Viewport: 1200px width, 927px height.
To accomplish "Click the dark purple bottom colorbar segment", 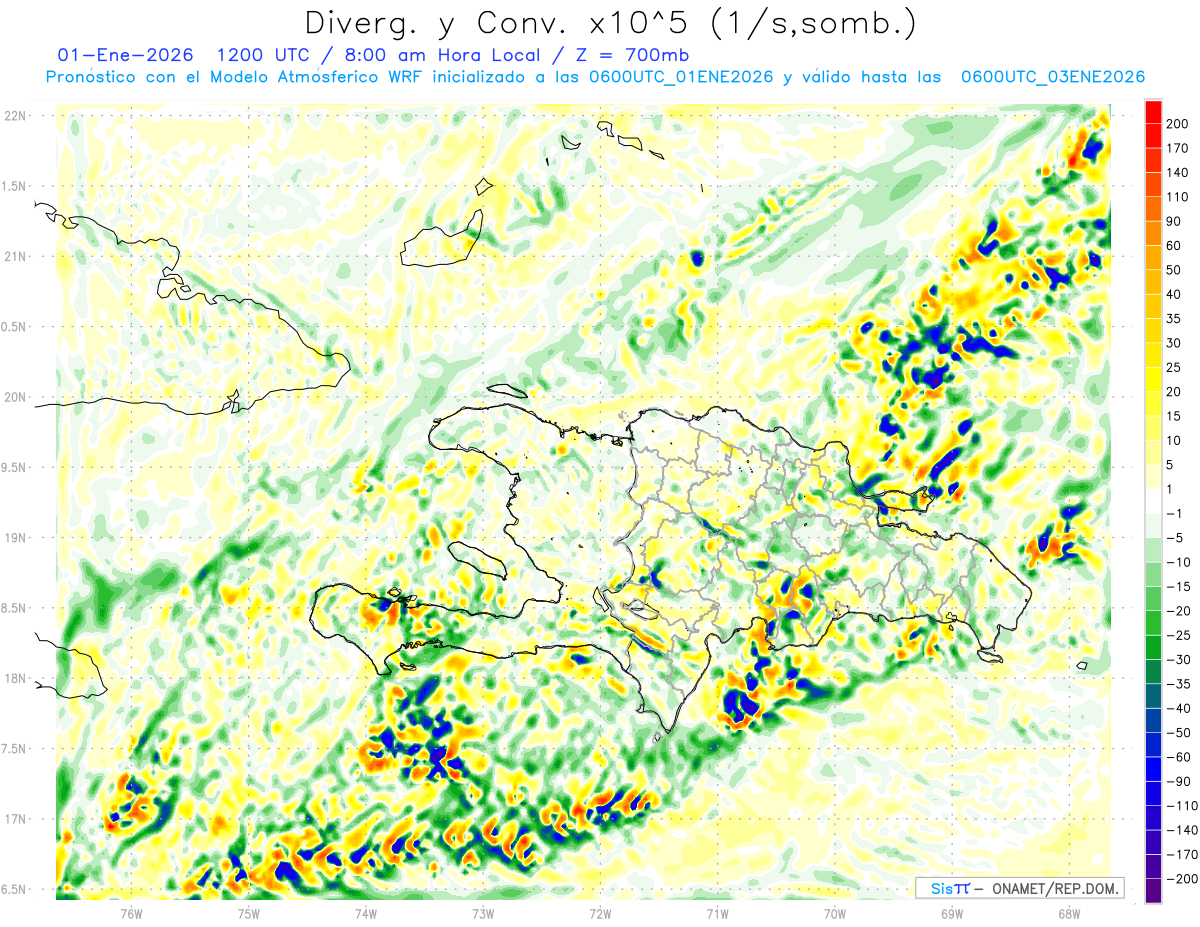I will 1152,890.
